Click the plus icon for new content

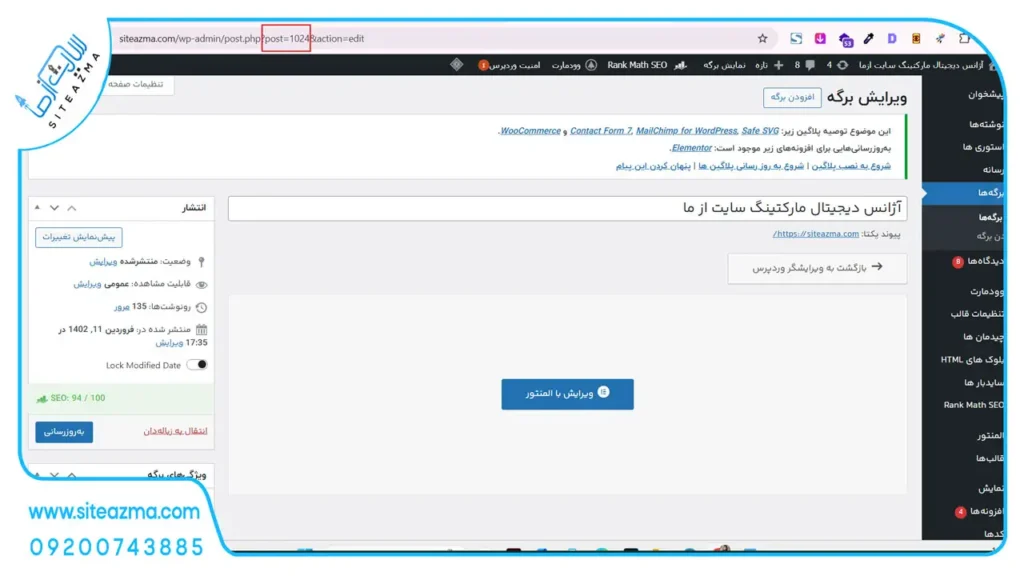[x=778, y=65]
